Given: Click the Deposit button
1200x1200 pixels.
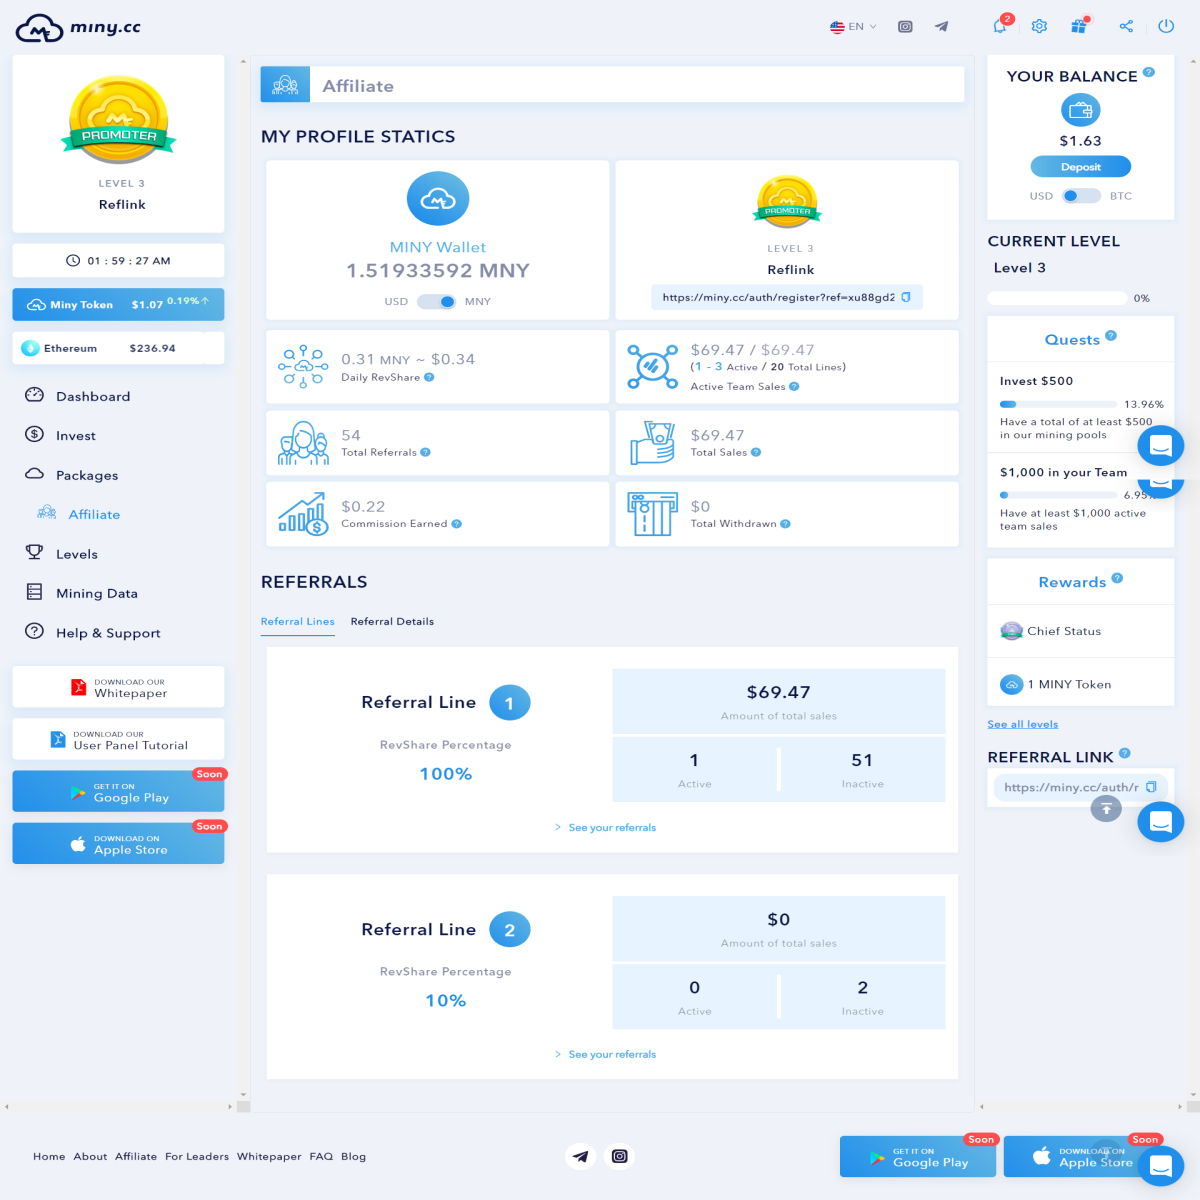Looking at the screenshot, I should click(x=1081, y=167).
